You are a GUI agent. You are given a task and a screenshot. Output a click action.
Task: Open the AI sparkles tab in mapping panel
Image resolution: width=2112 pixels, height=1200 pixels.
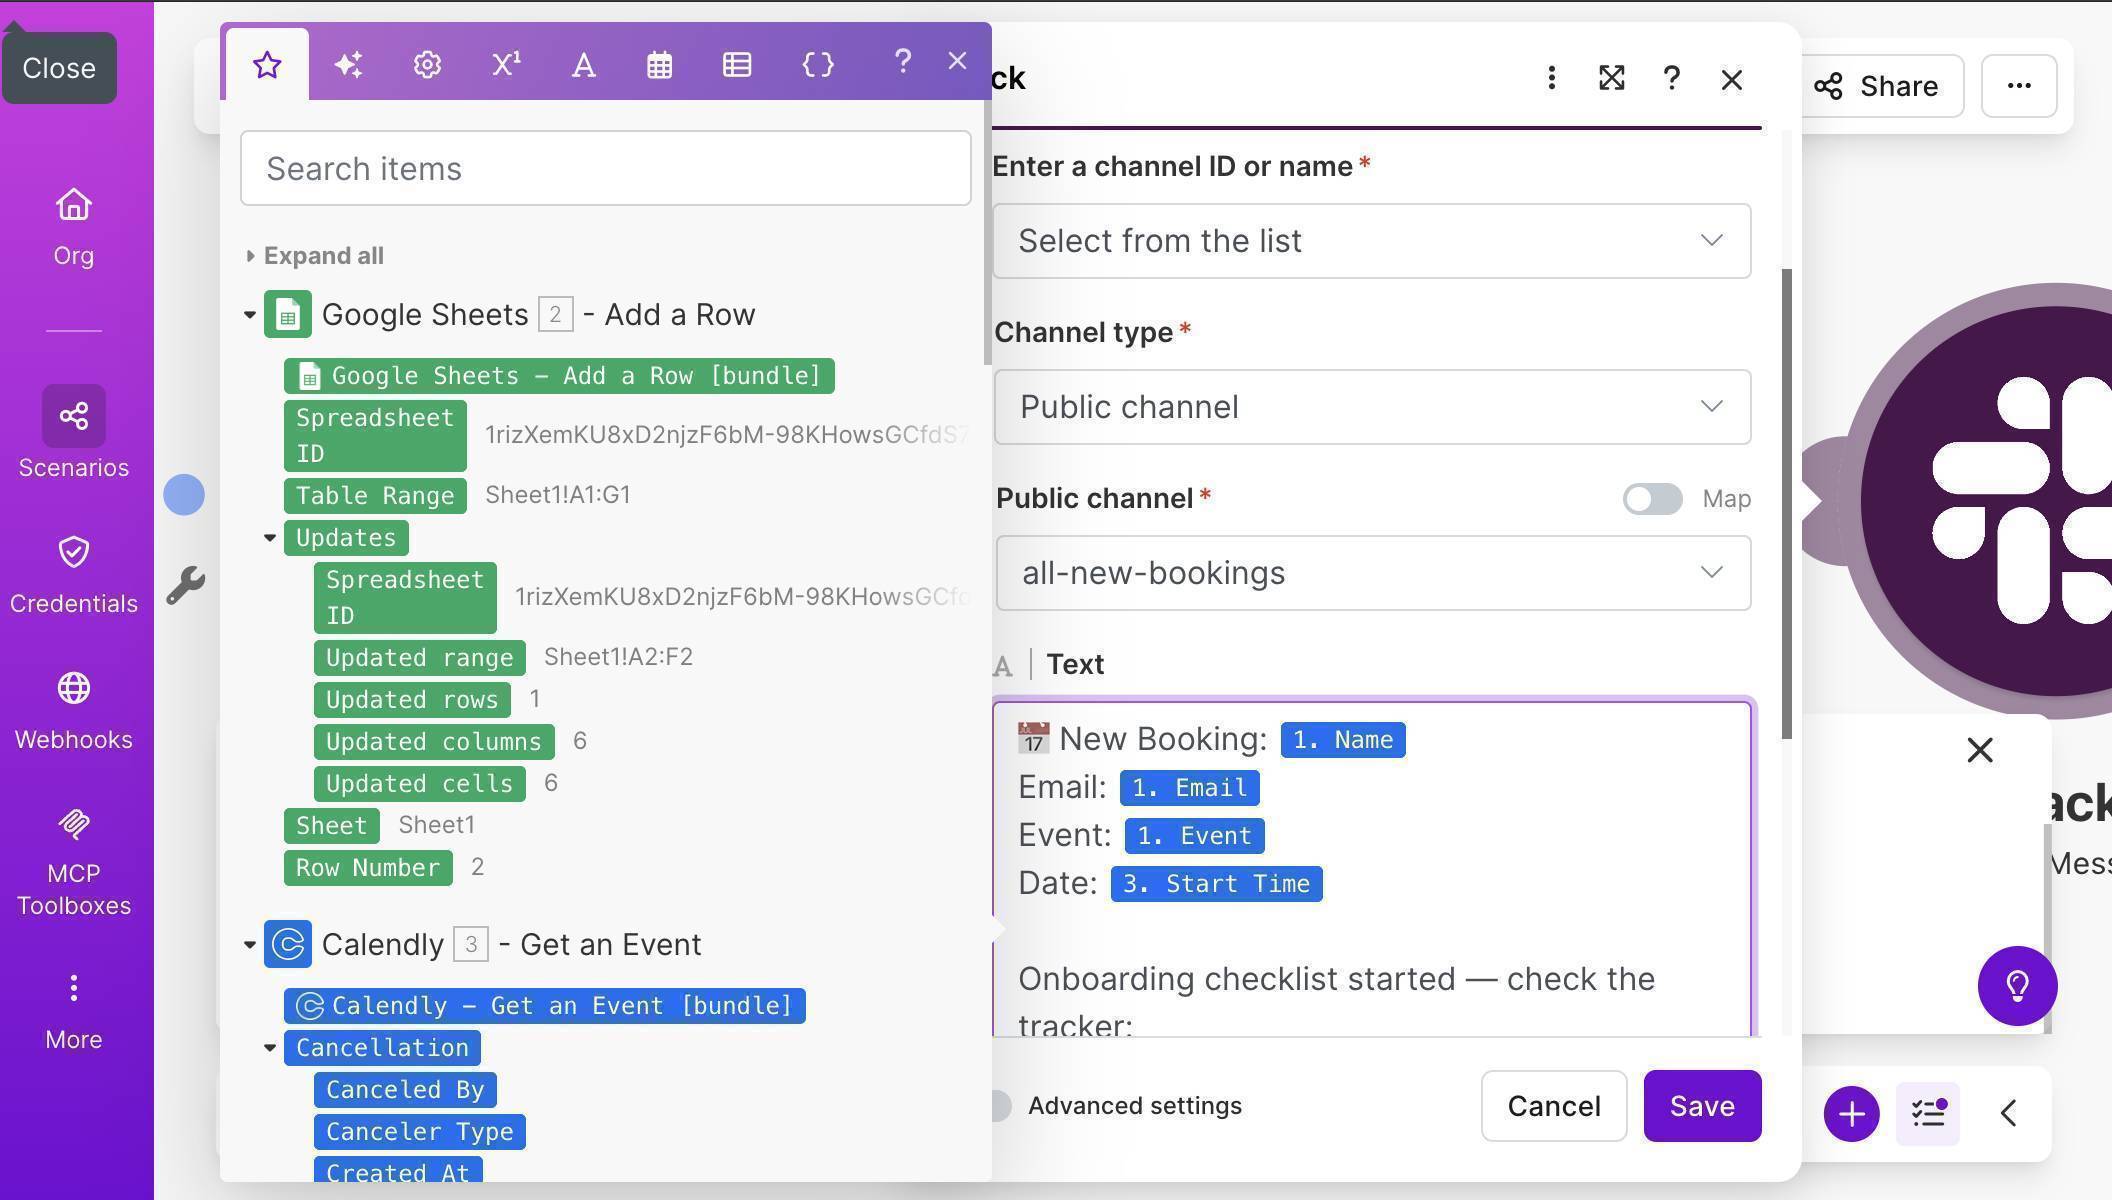347,64
